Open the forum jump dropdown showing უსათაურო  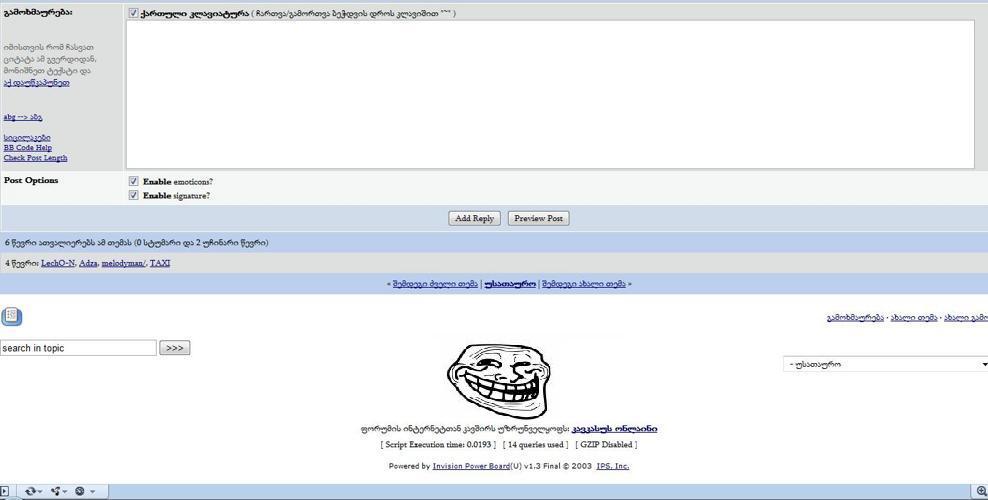coord(885,364)
